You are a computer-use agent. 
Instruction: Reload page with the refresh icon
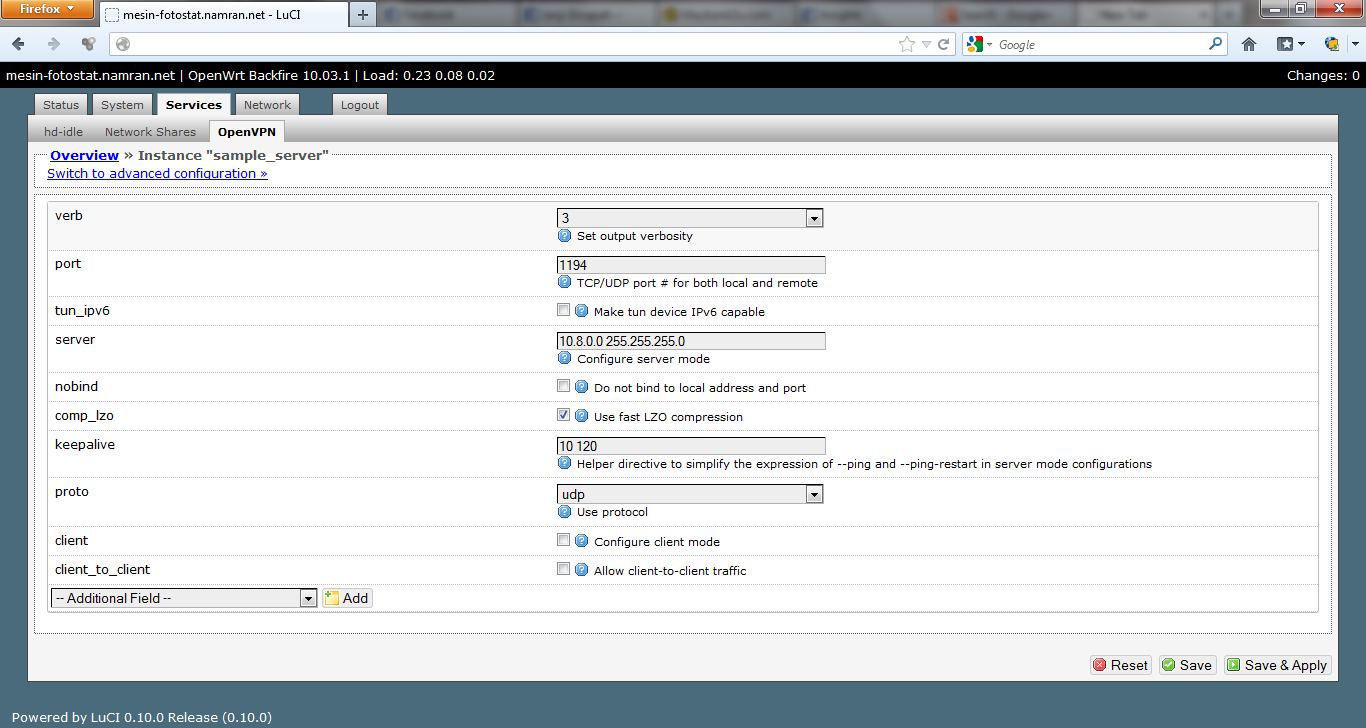click(x=943, y=44)
